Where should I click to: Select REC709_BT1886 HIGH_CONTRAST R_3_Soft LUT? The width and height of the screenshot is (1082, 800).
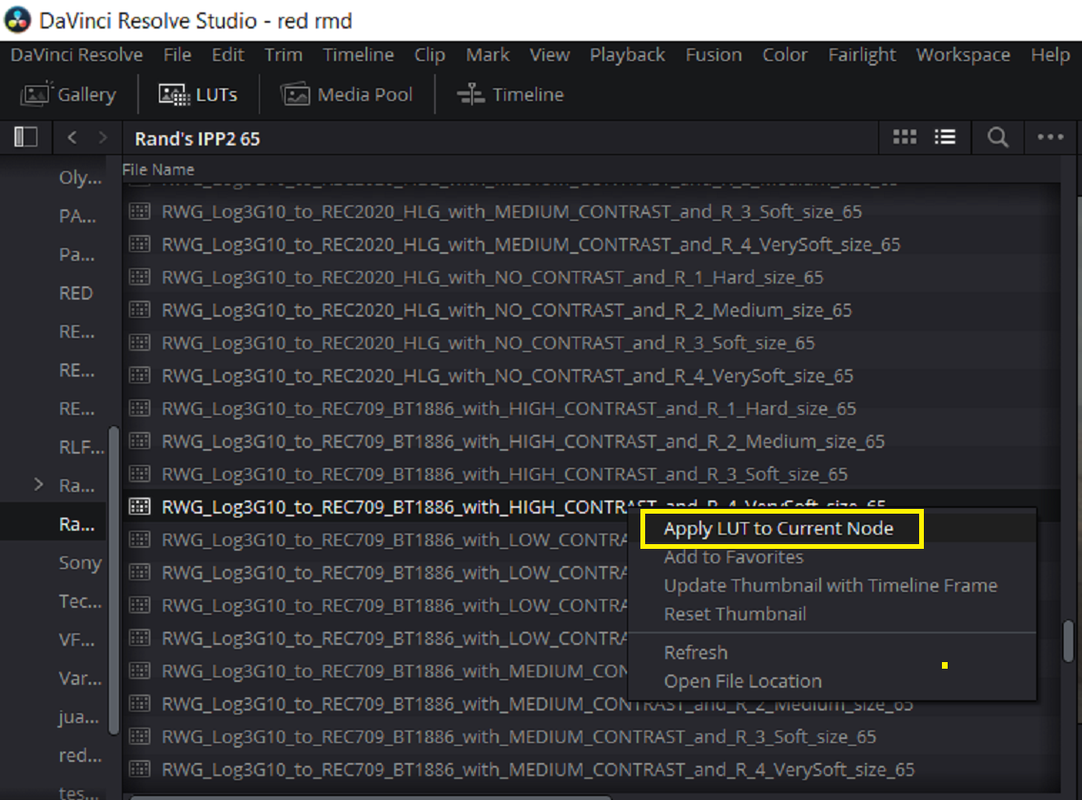coord(504,474)
